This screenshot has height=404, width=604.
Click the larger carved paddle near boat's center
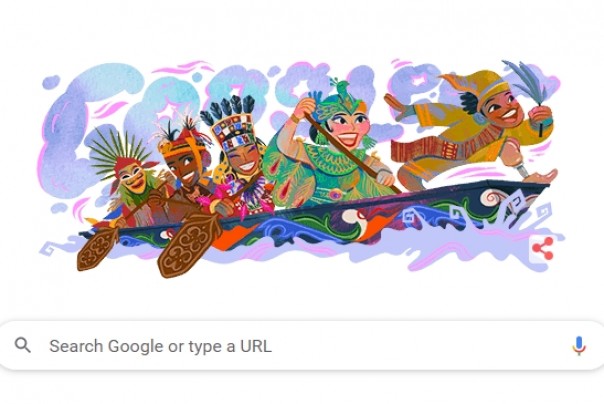click(x=189, y=245)
